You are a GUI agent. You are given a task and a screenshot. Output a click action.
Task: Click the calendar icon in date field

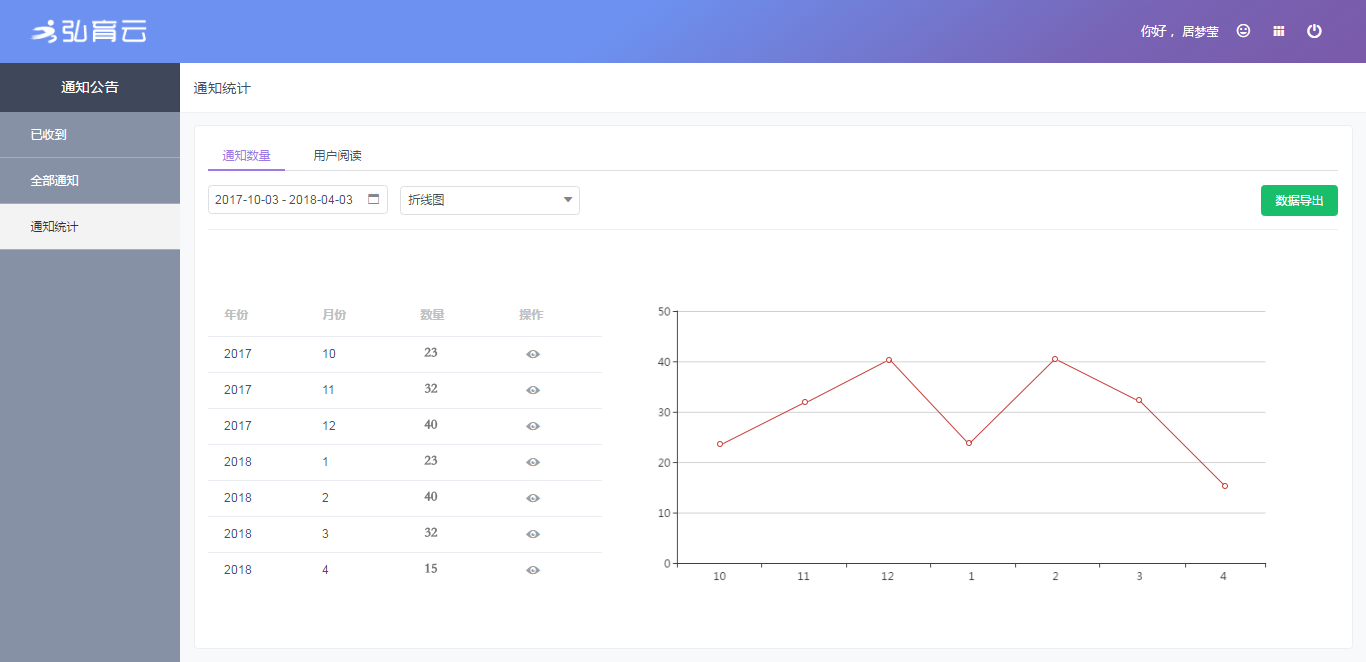(374, 199)
